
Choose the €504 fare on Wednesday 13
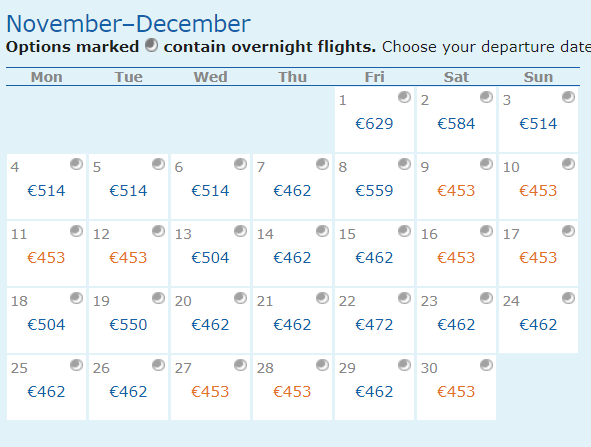(210, 258)
